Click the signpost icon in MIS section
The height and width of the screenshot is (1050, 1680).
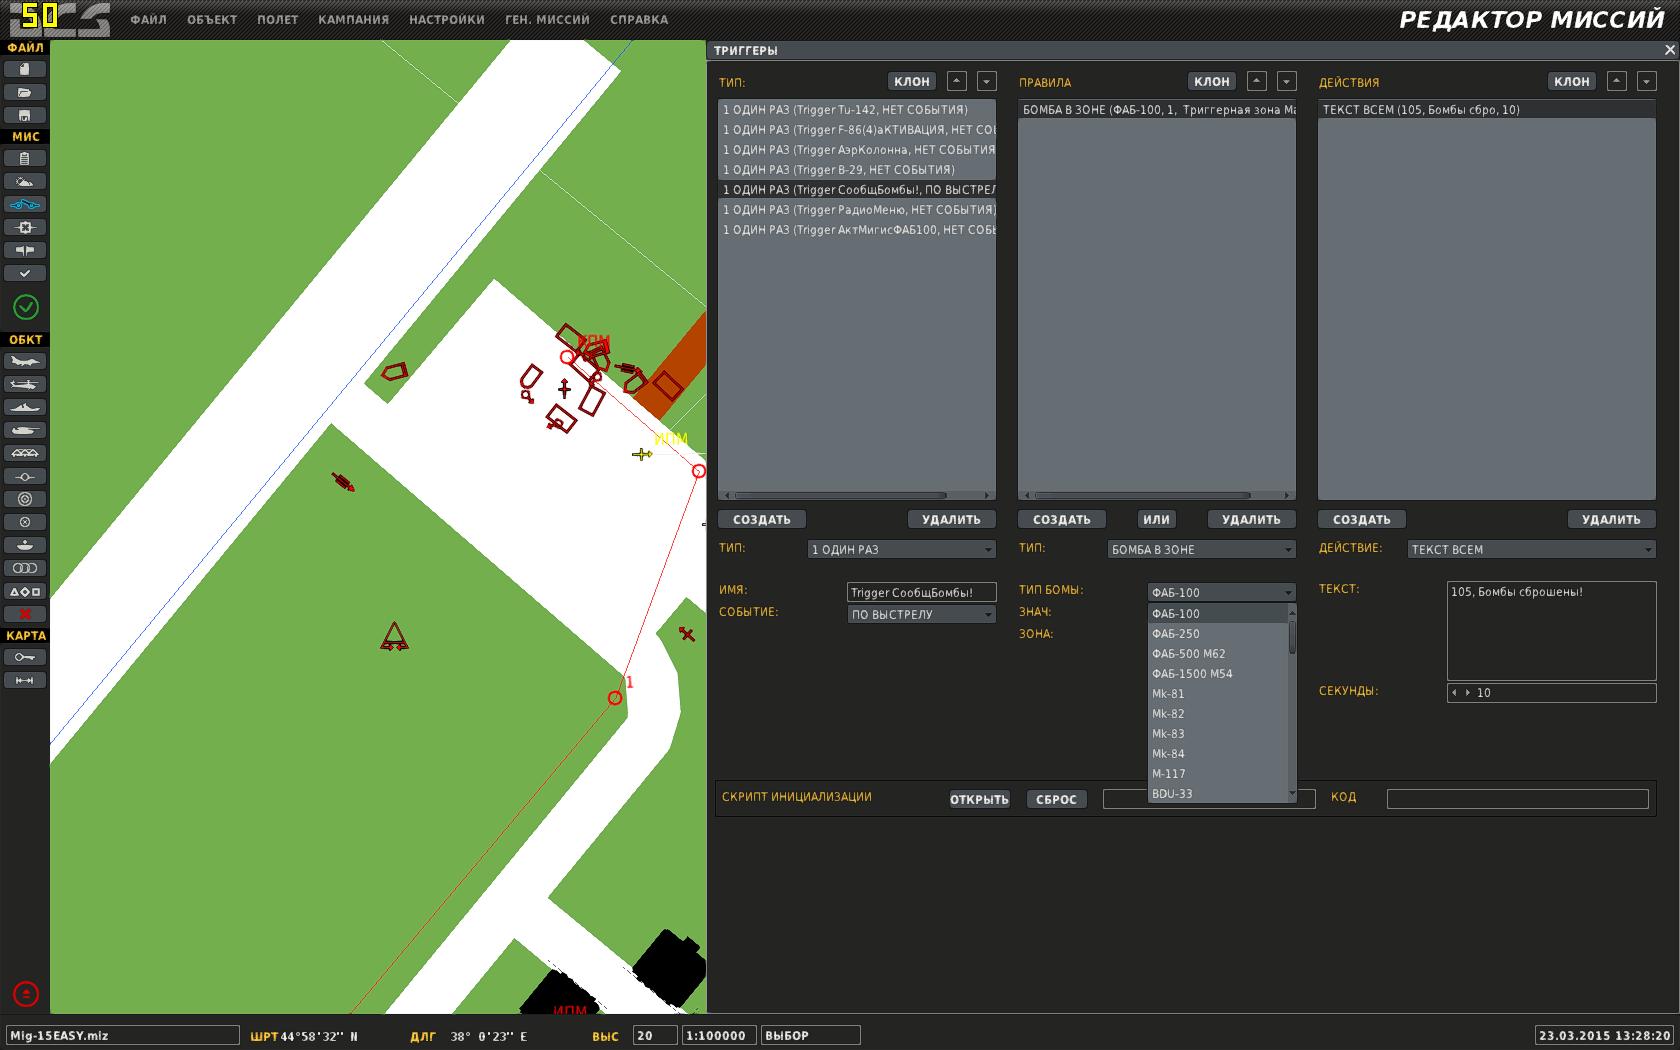tap(25, 250)
